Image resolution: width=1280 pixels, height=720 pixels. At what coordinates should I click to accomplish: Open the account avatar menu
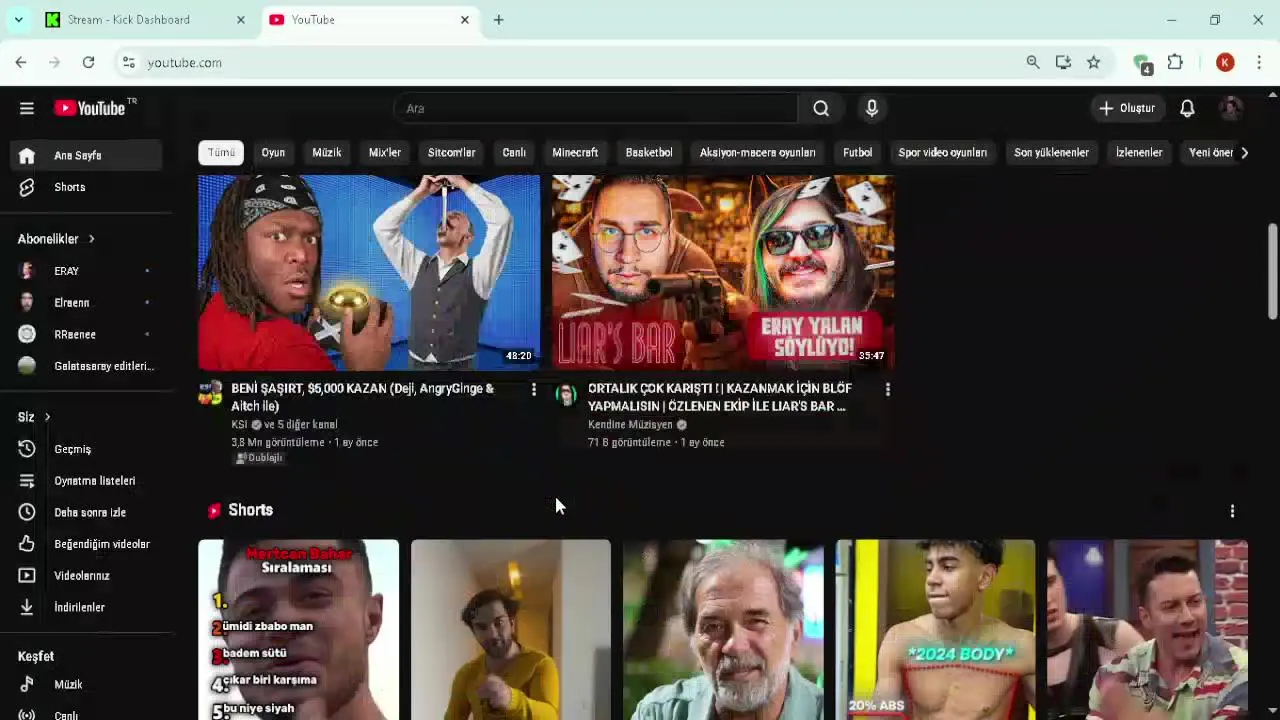pos(1231,108)
